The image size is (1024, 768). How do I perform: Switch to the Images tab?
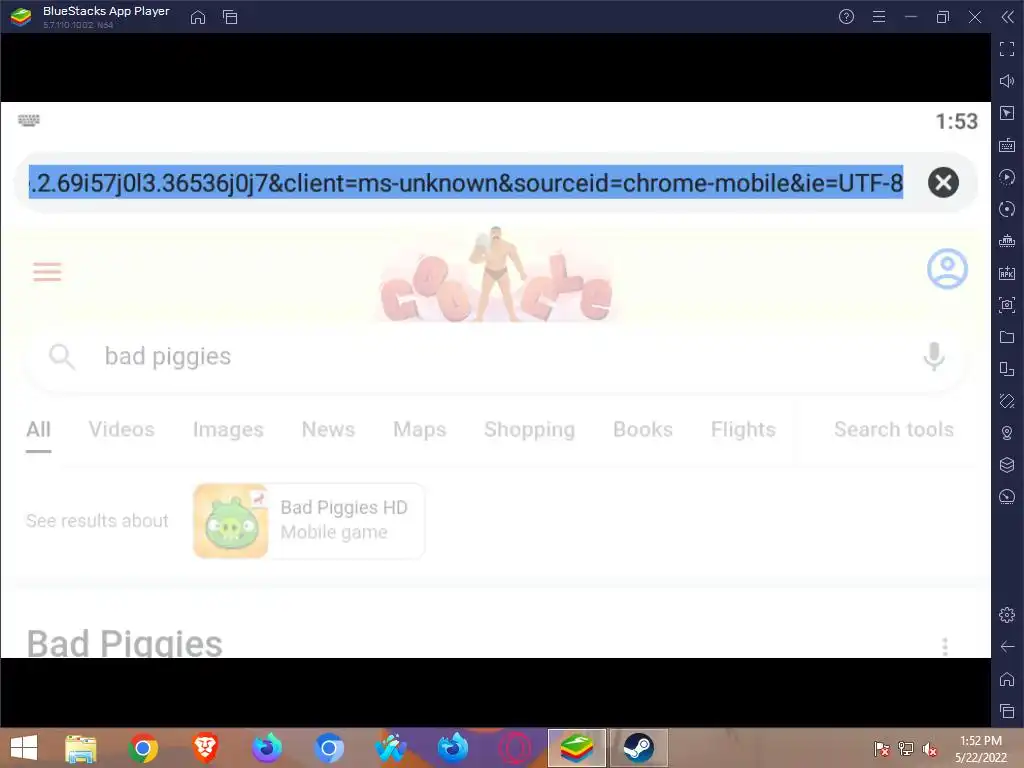tap(228, 429)
